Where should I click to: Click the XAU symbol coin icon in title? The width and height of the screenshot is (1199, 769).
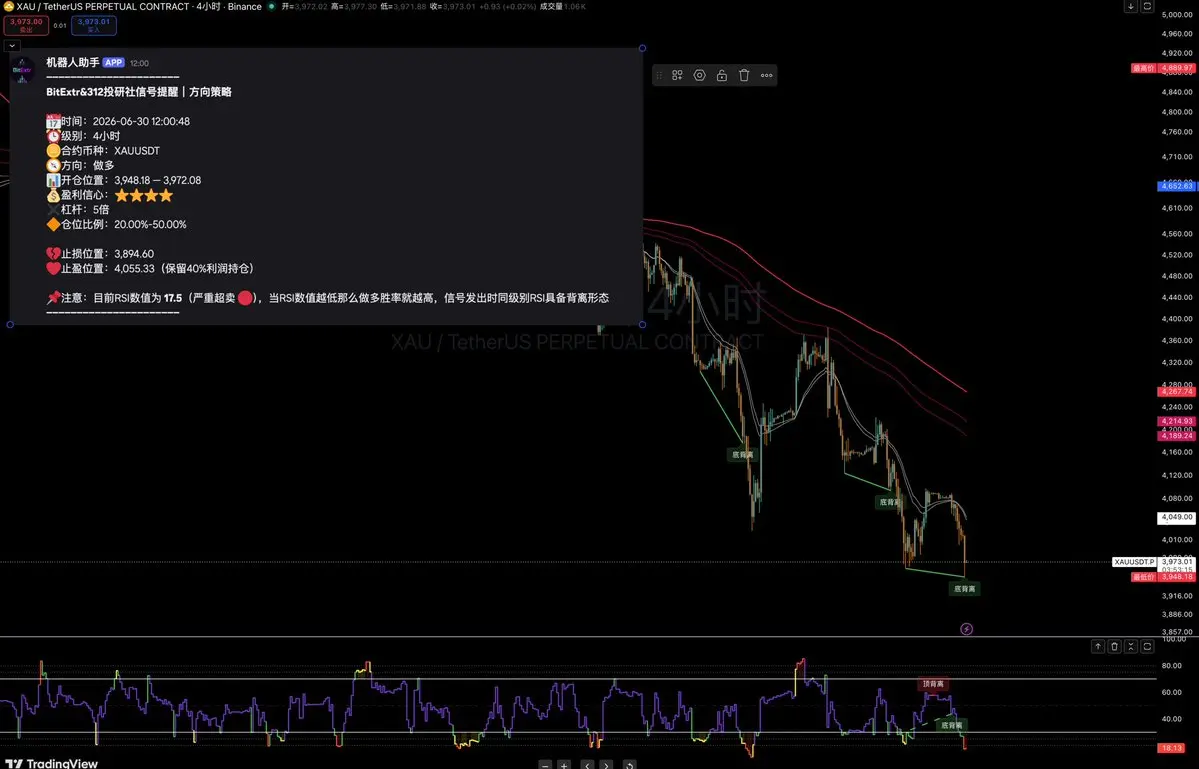click(8, 6)
